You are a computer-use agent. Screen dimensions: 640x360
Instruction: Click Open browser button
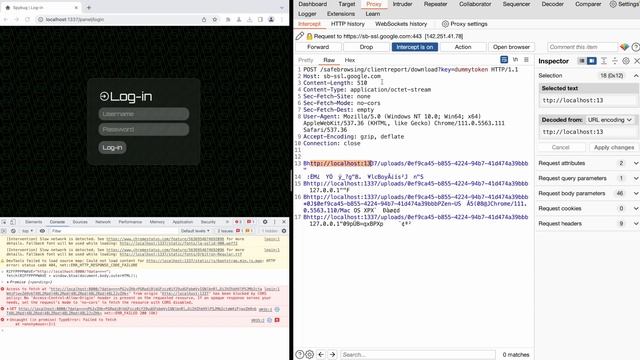(x=511, y=47)
